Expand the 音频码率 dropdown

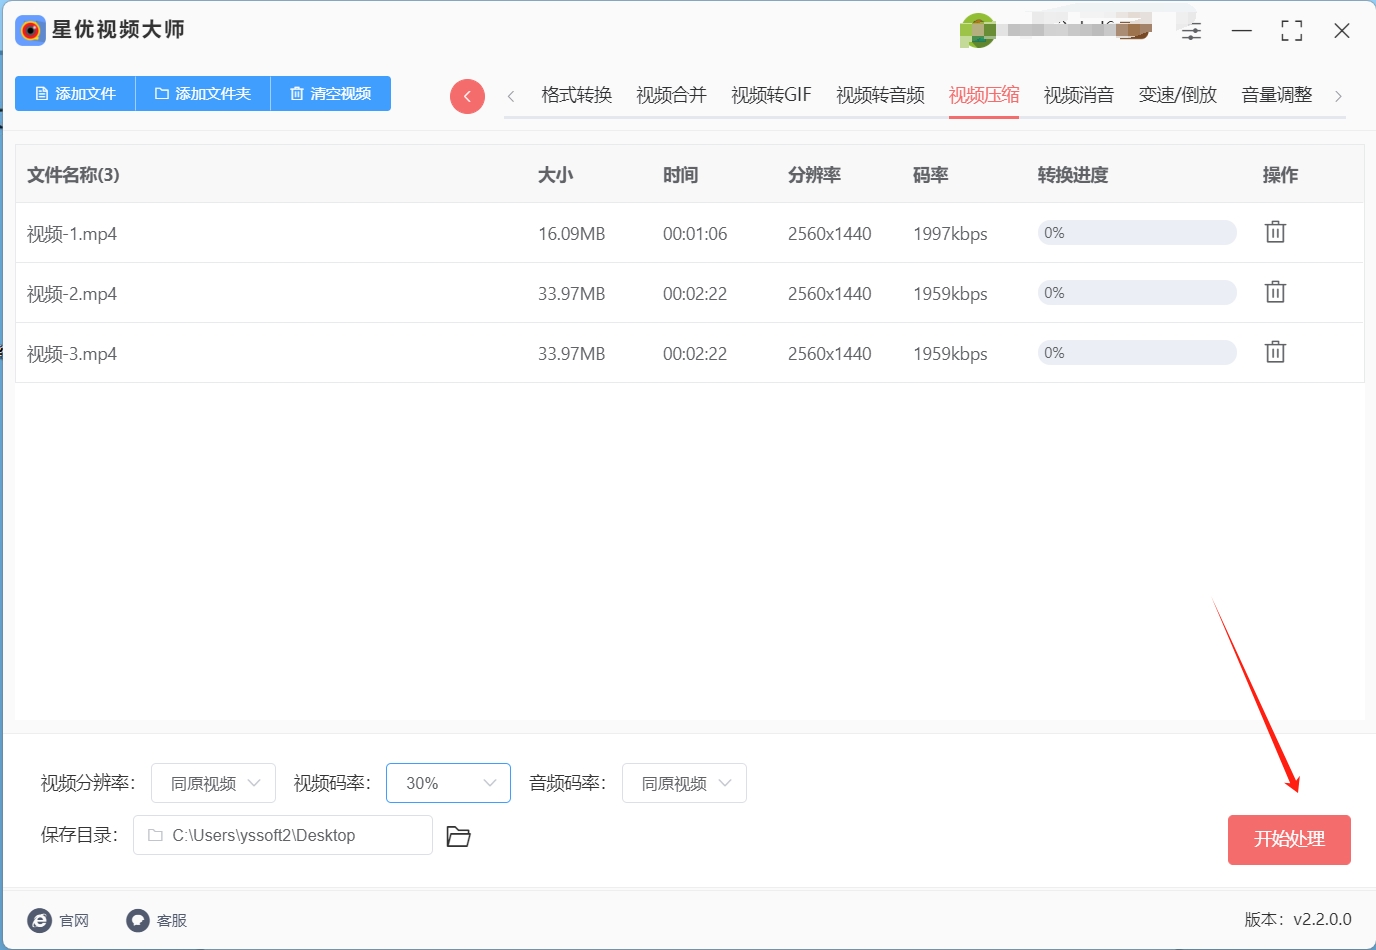tap(684, 783)
